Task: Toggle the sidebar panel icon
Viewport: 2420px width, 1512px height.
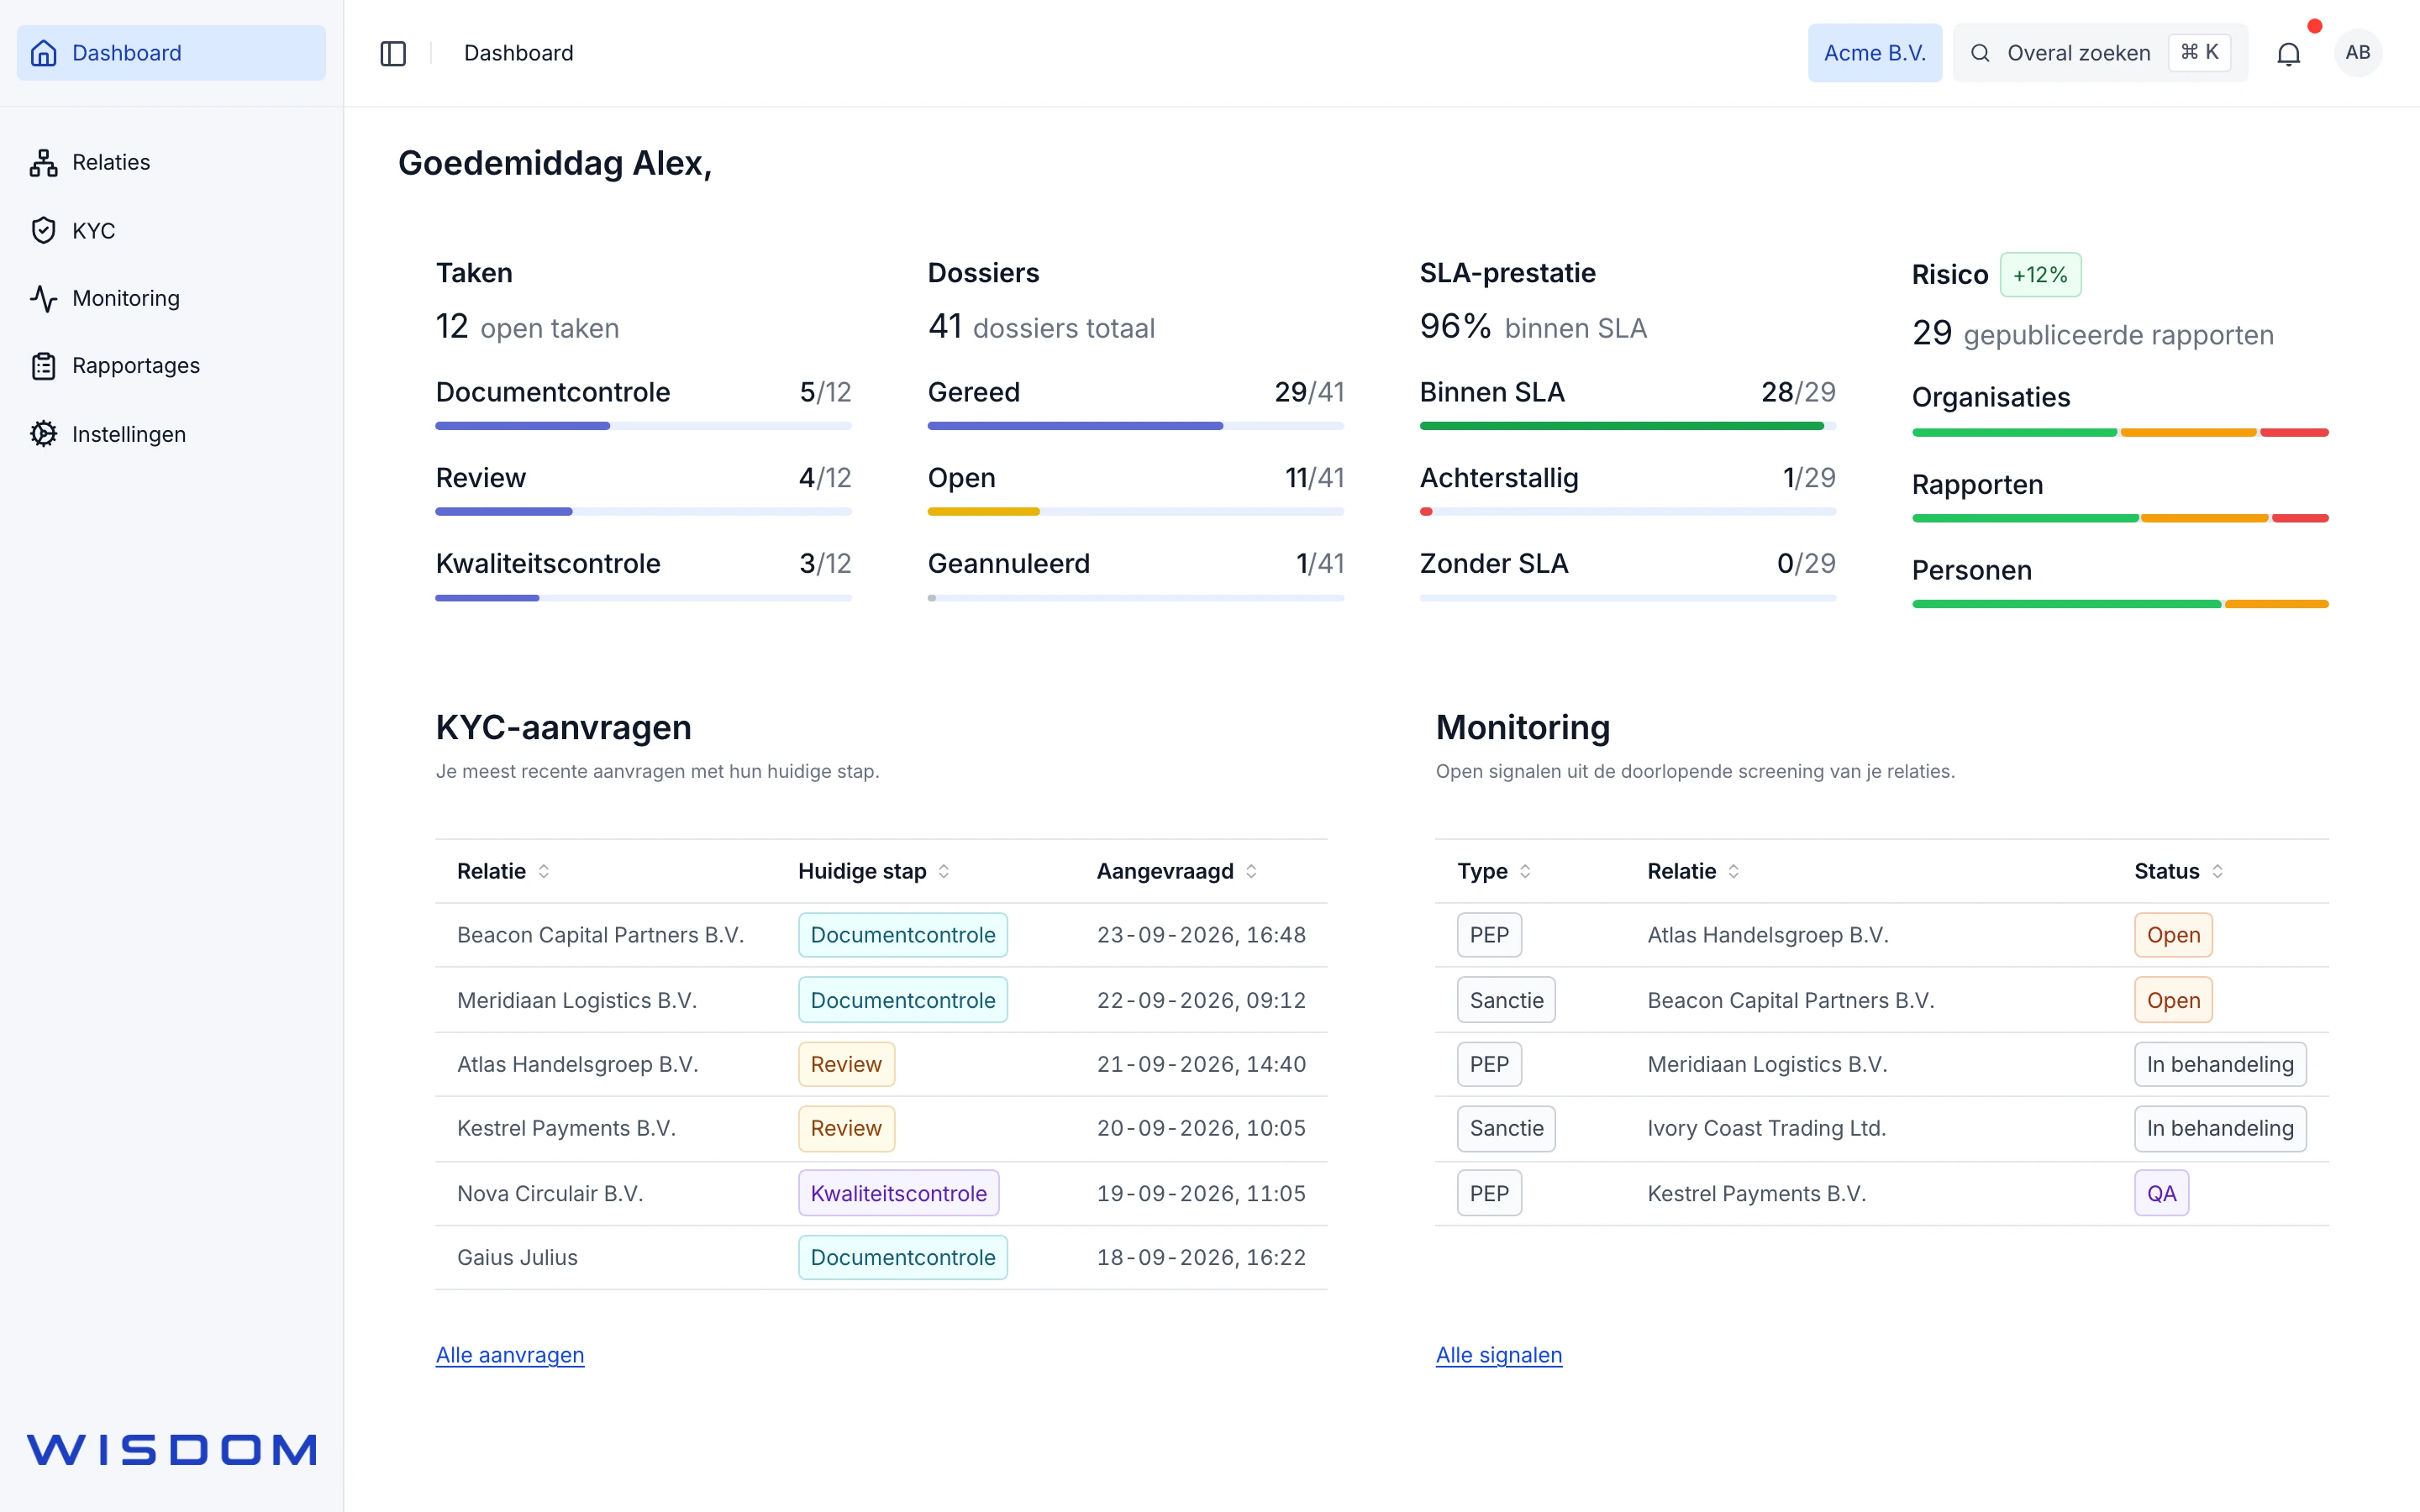Action: pyautogui.click(x=393, y=53)
